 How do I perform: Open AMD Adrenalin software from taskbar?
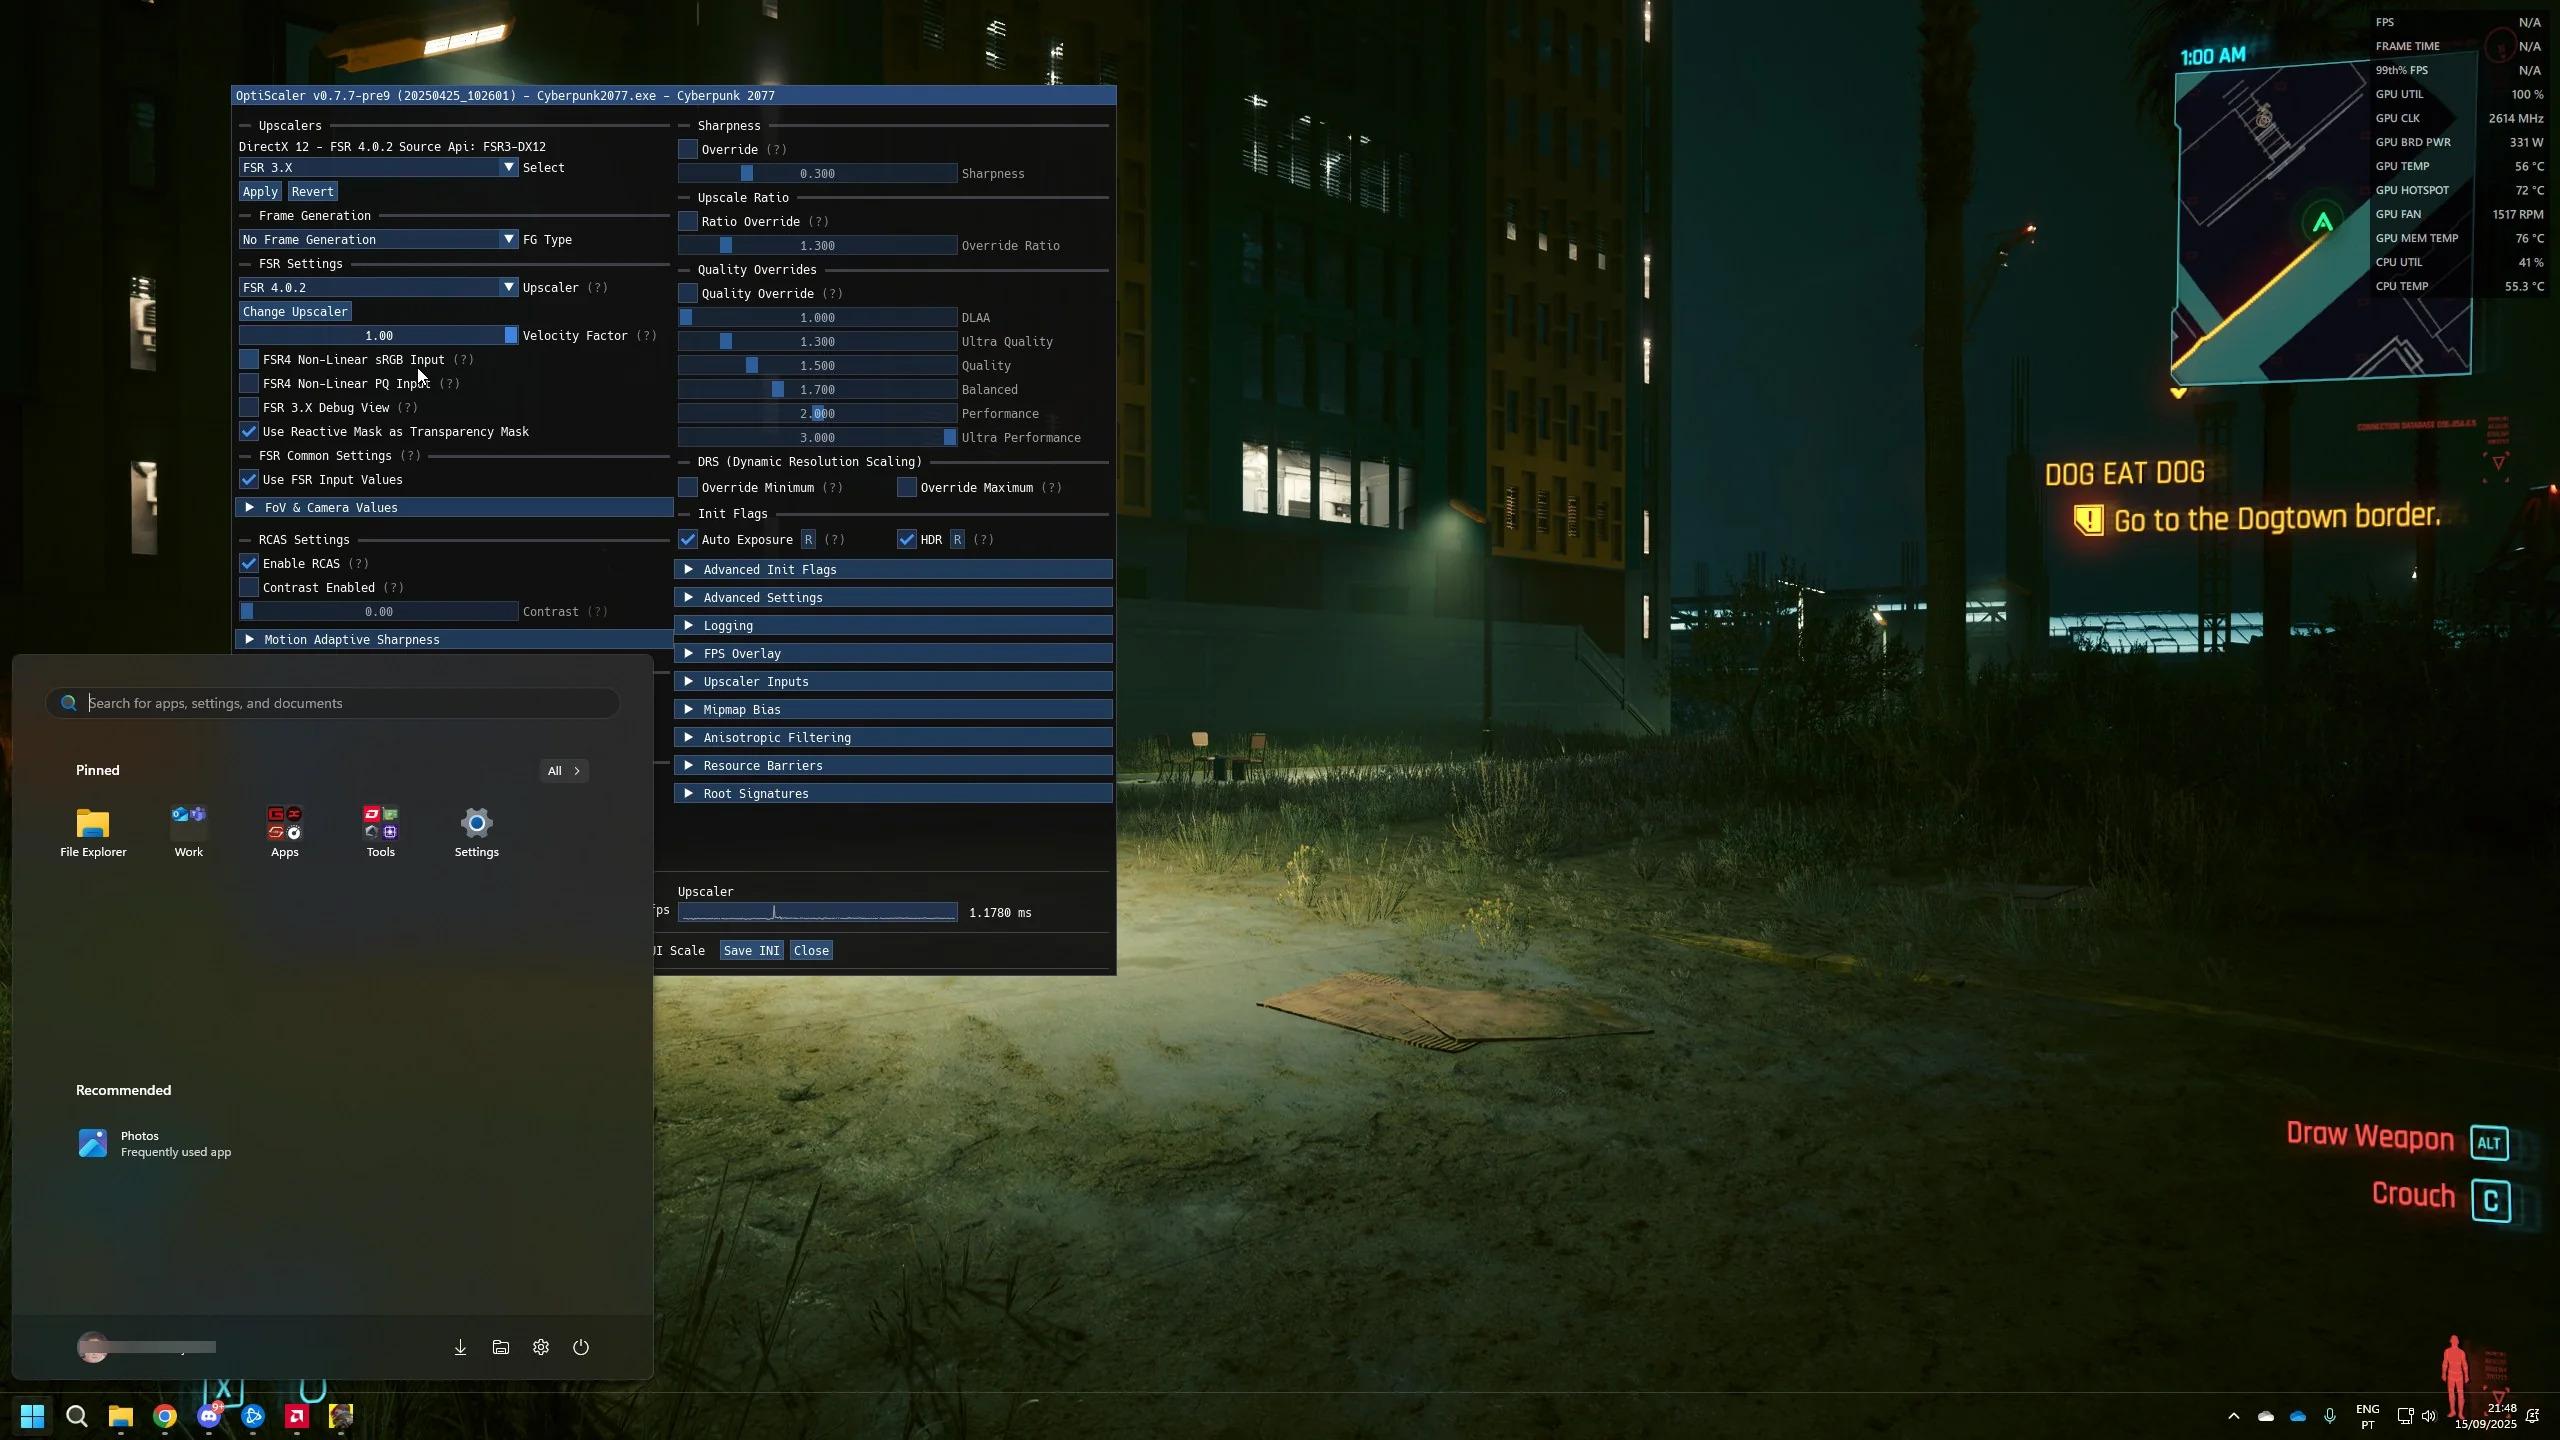(297, 1417)
